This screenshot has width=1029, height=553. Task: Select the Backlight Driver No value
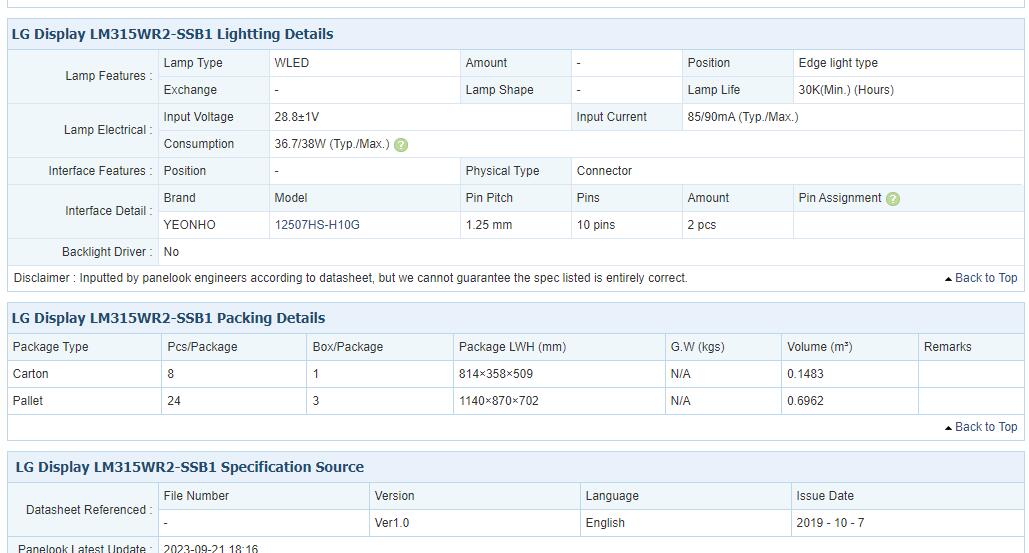171,252
